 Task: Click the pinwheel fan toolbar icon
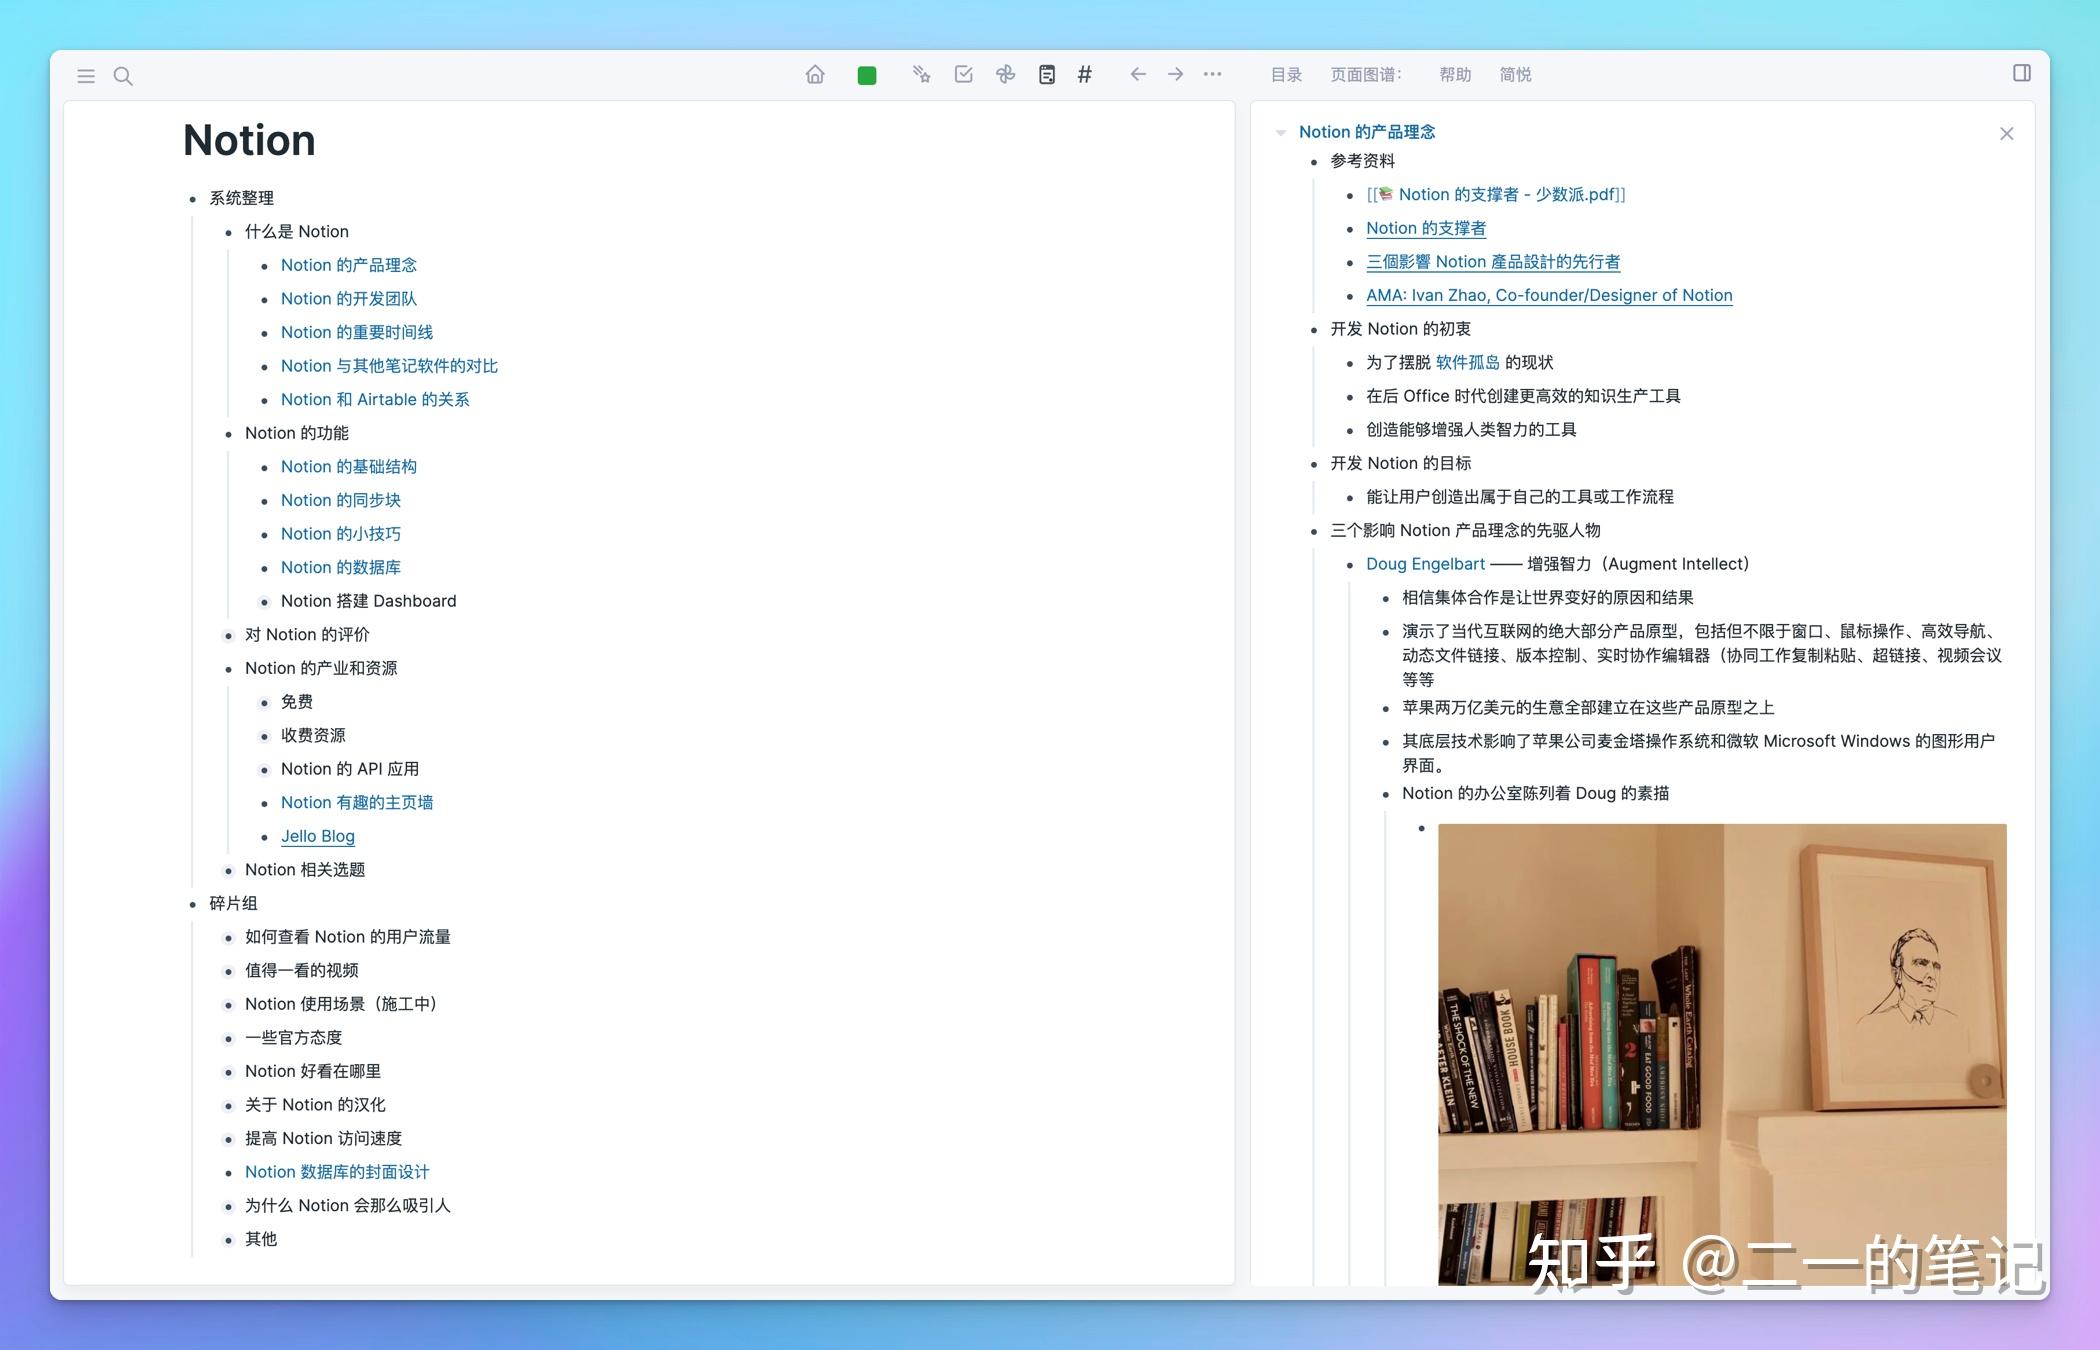coord(1005,74)
